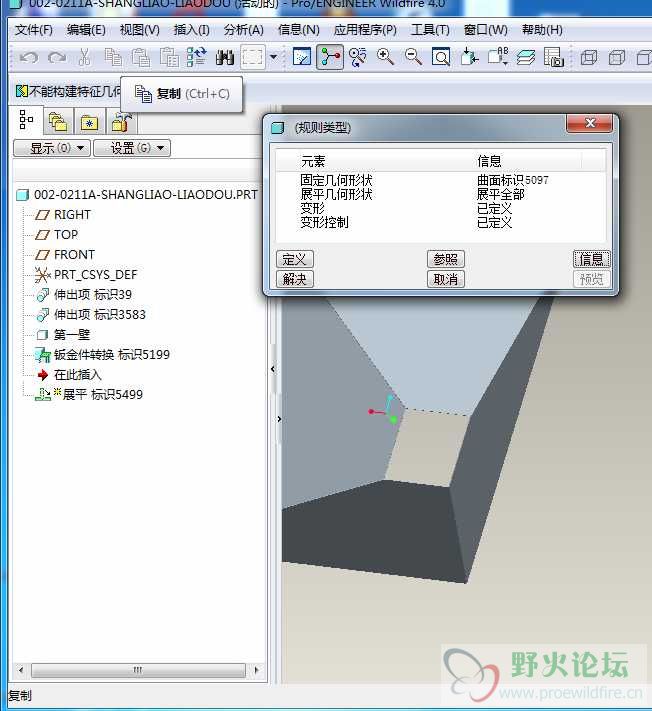The height and width of the screenshot is (711, 652).
Task: Switch to Favorites tab
Action: pos(89,122)
